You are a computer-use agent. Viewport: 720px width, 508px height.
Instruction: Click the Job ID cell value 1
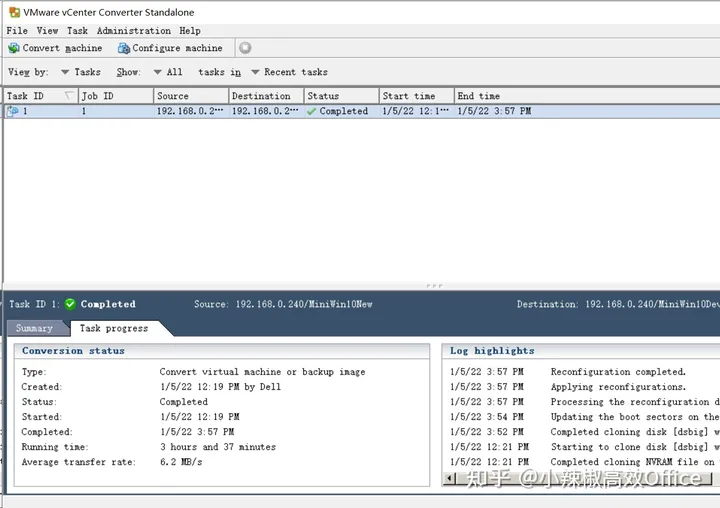[84, 111]
